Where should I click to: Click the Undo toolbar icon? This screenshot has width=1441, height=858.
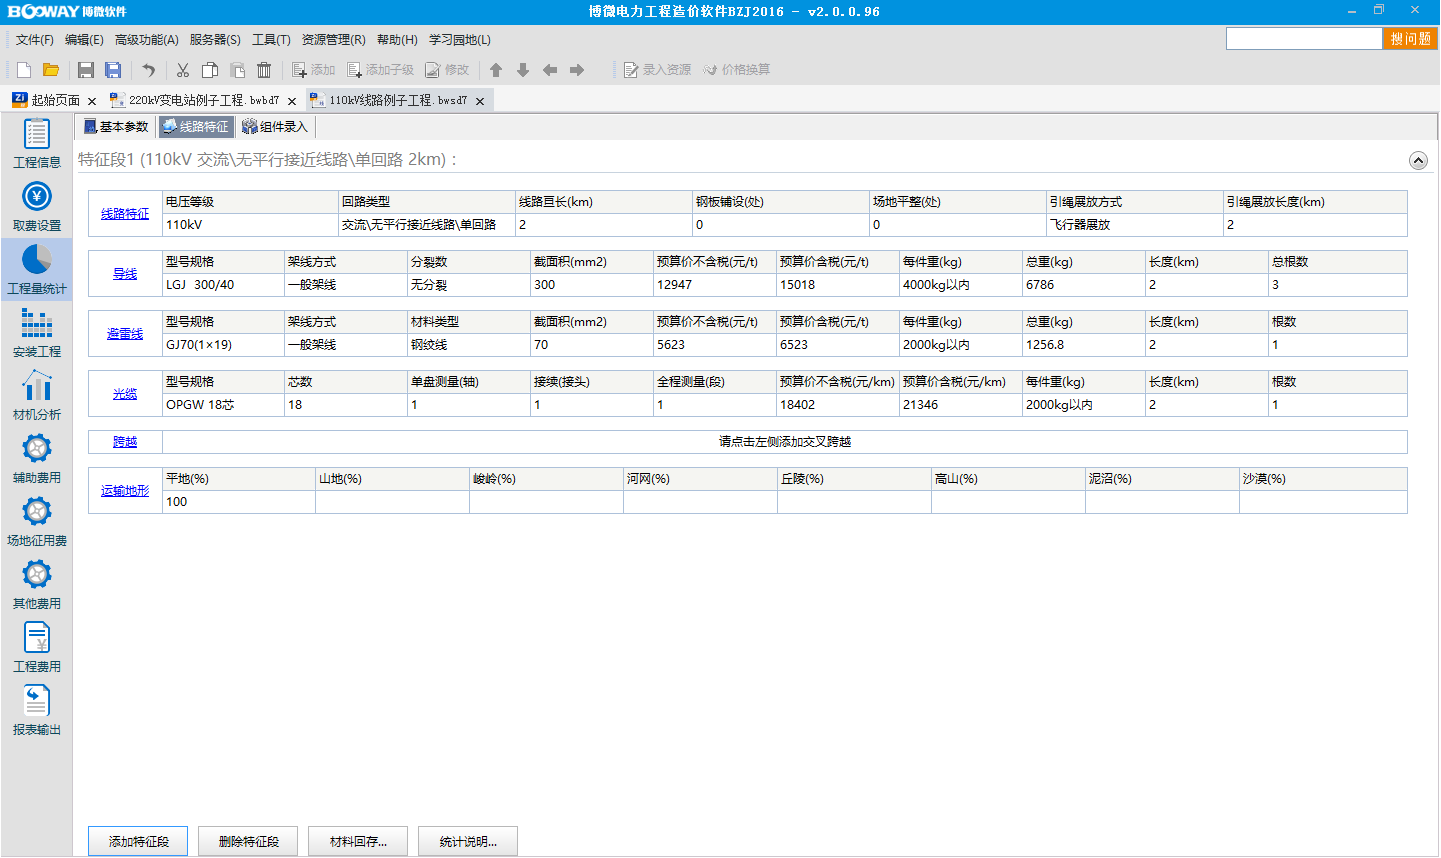[149, 70]
